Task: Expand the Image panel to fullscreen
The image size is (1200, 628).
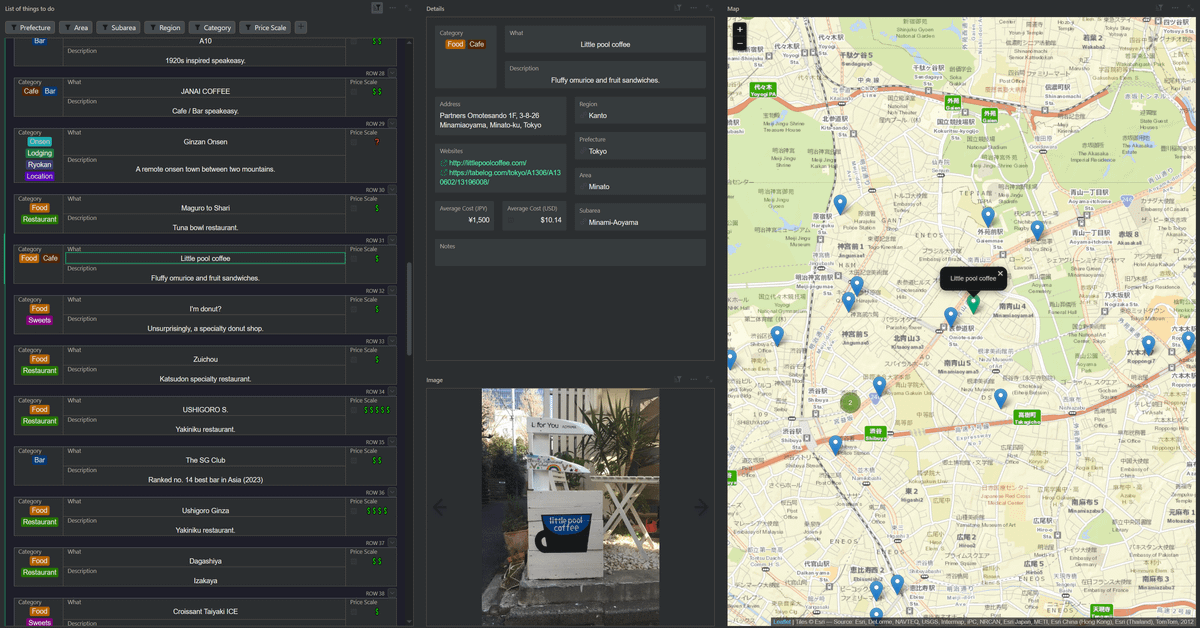Action: tap(708, 380)
